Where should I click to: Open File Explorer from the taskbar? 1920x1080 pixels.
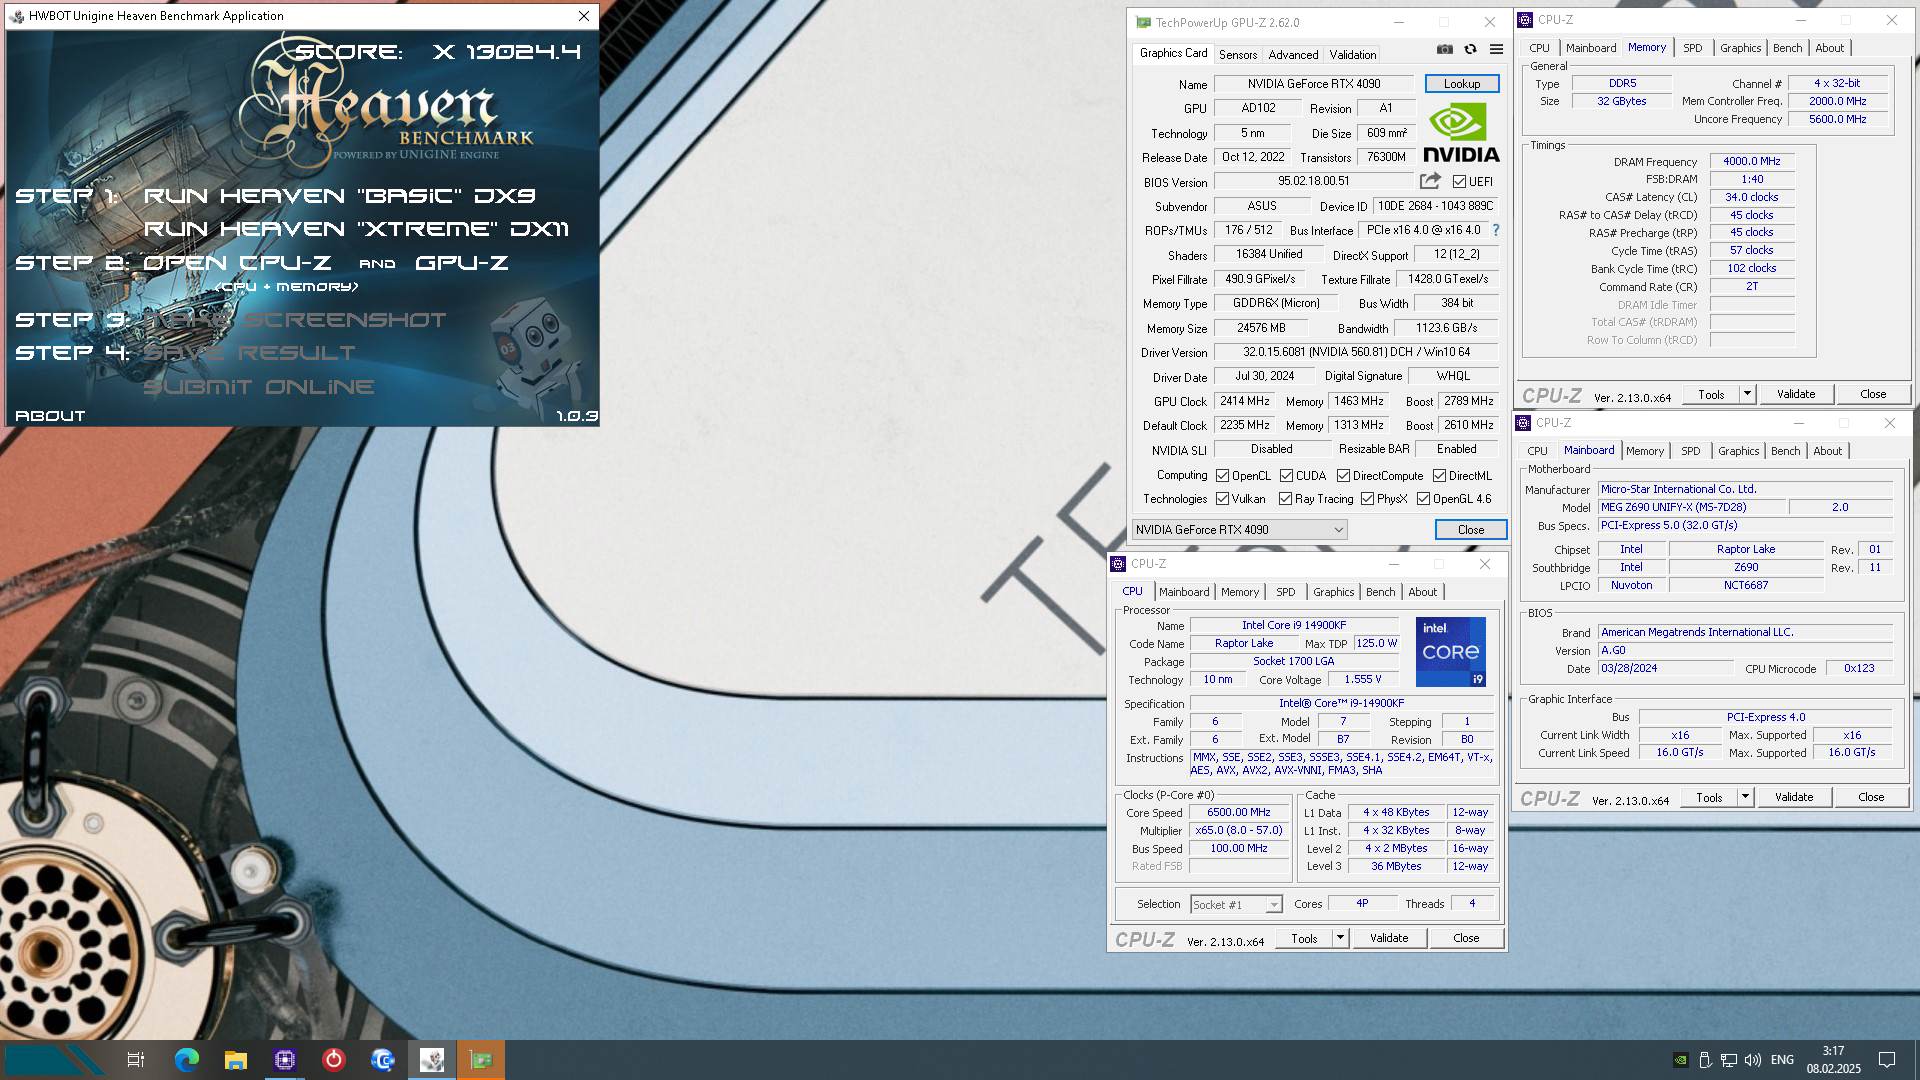[x=236, y=1060]
